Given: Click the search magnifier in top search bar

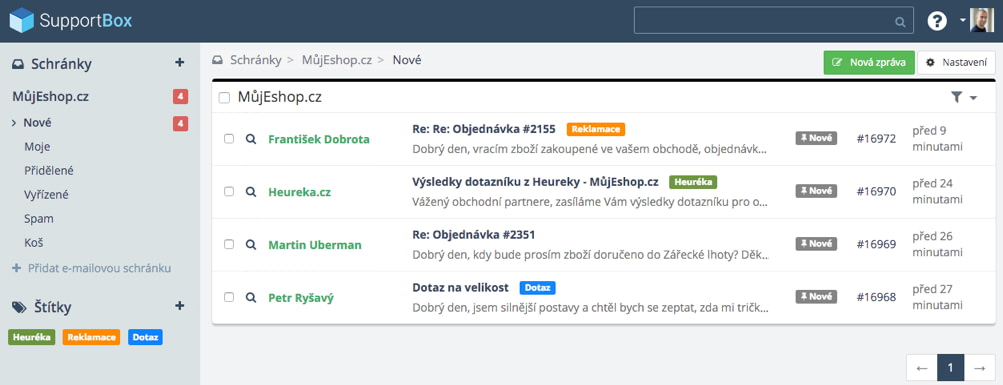Looking at the screenshot, I should [x=900, y=22].
